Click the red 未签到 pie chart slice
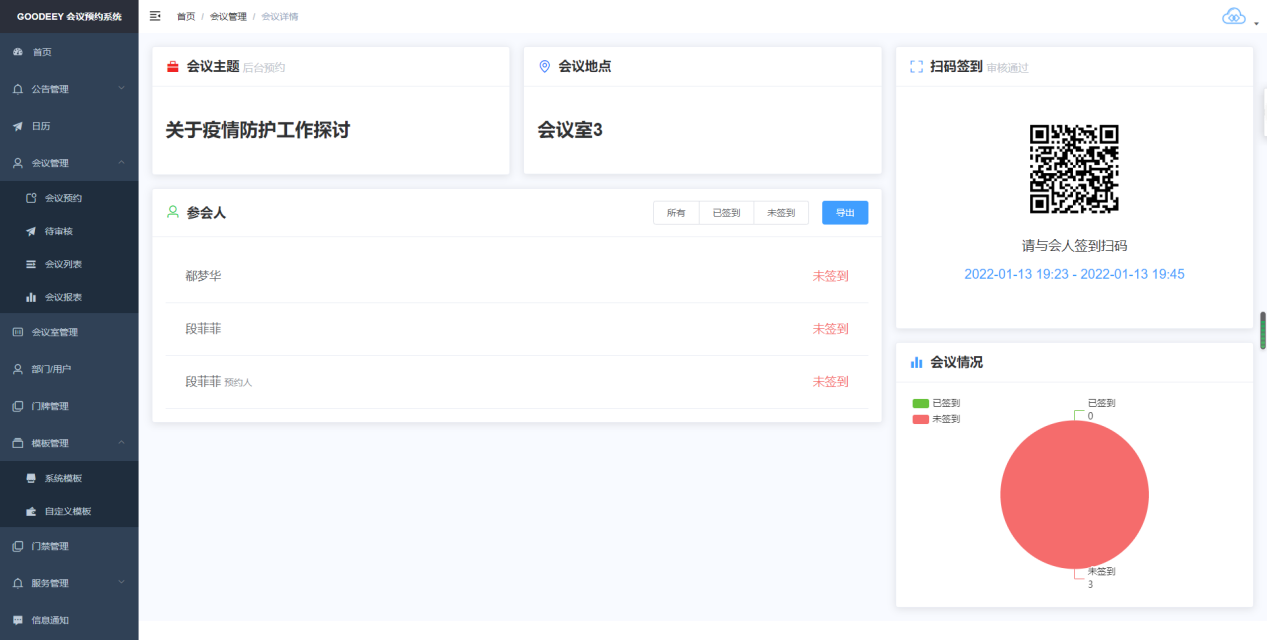The height and width of the screenshot is (640, 1267). pyautogui.click(x=1074, y=494)
